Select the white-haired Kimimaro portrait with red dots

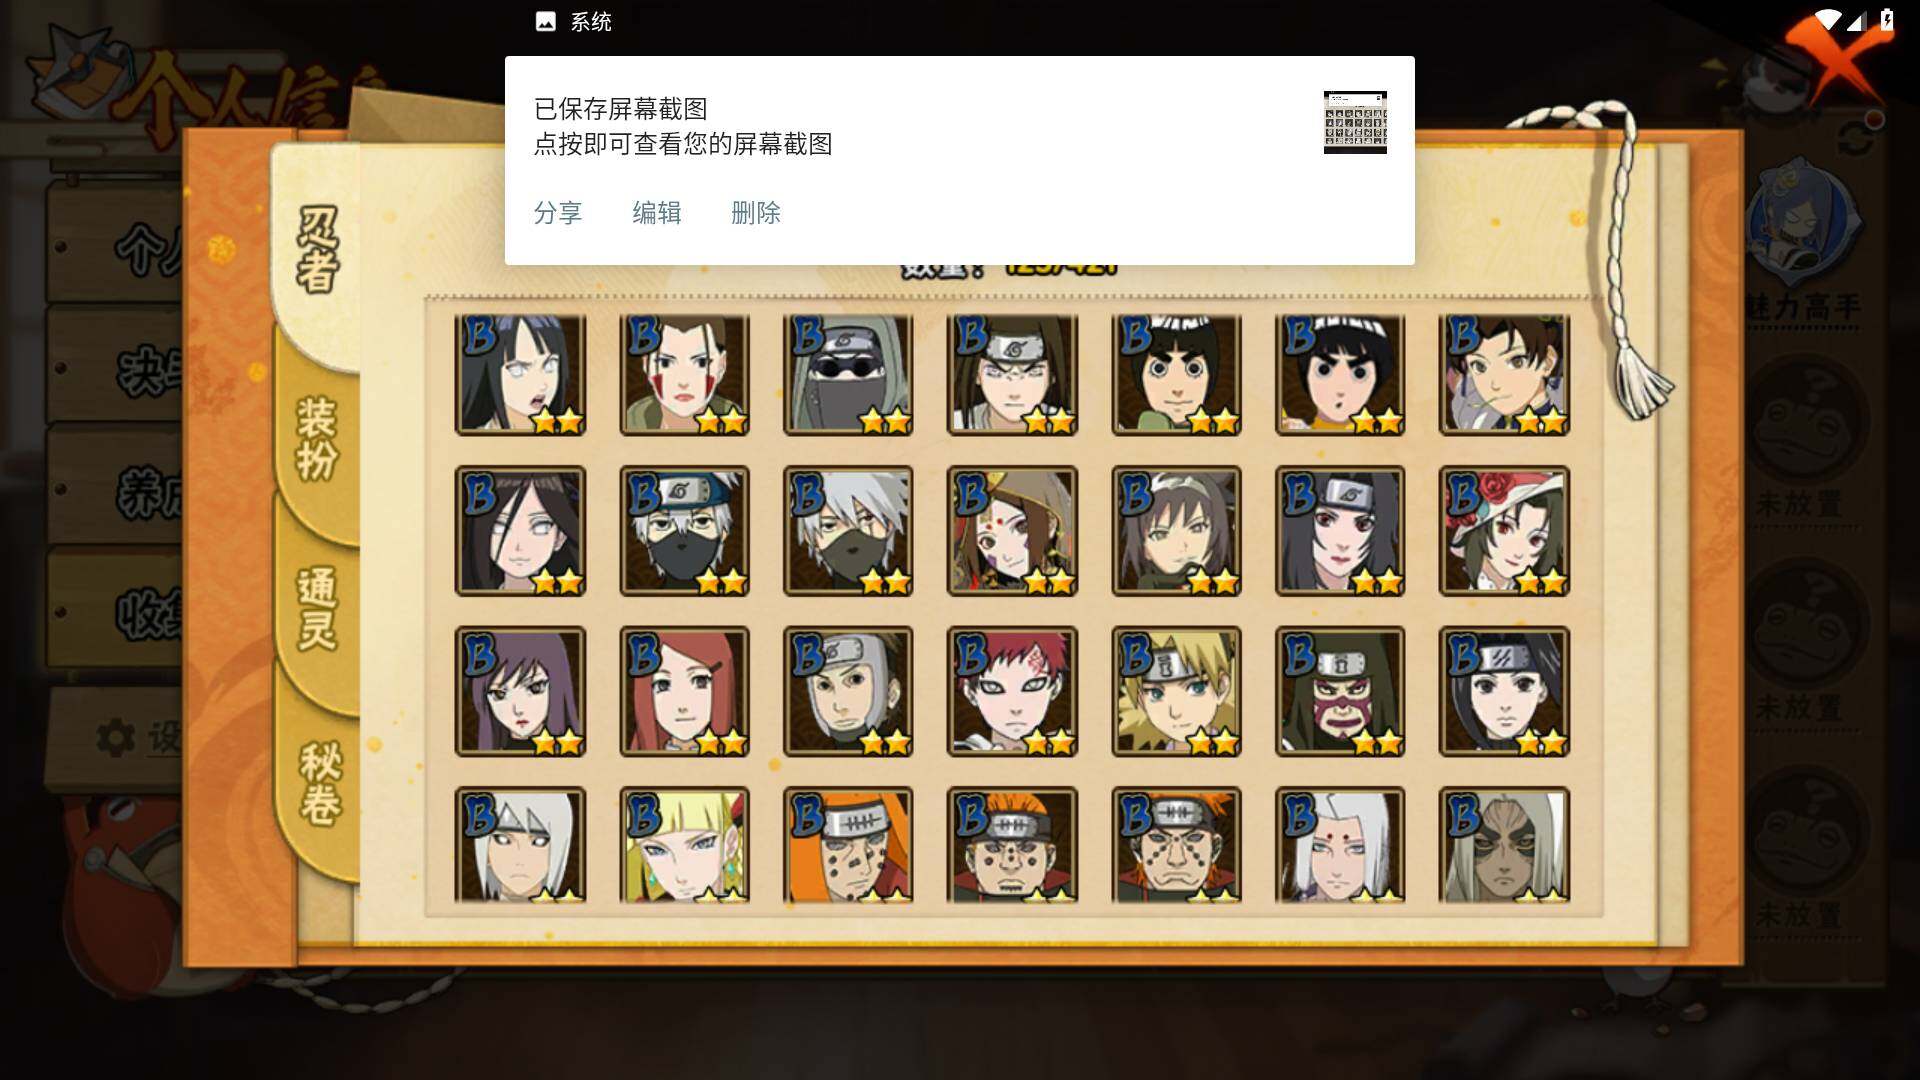1340,845
